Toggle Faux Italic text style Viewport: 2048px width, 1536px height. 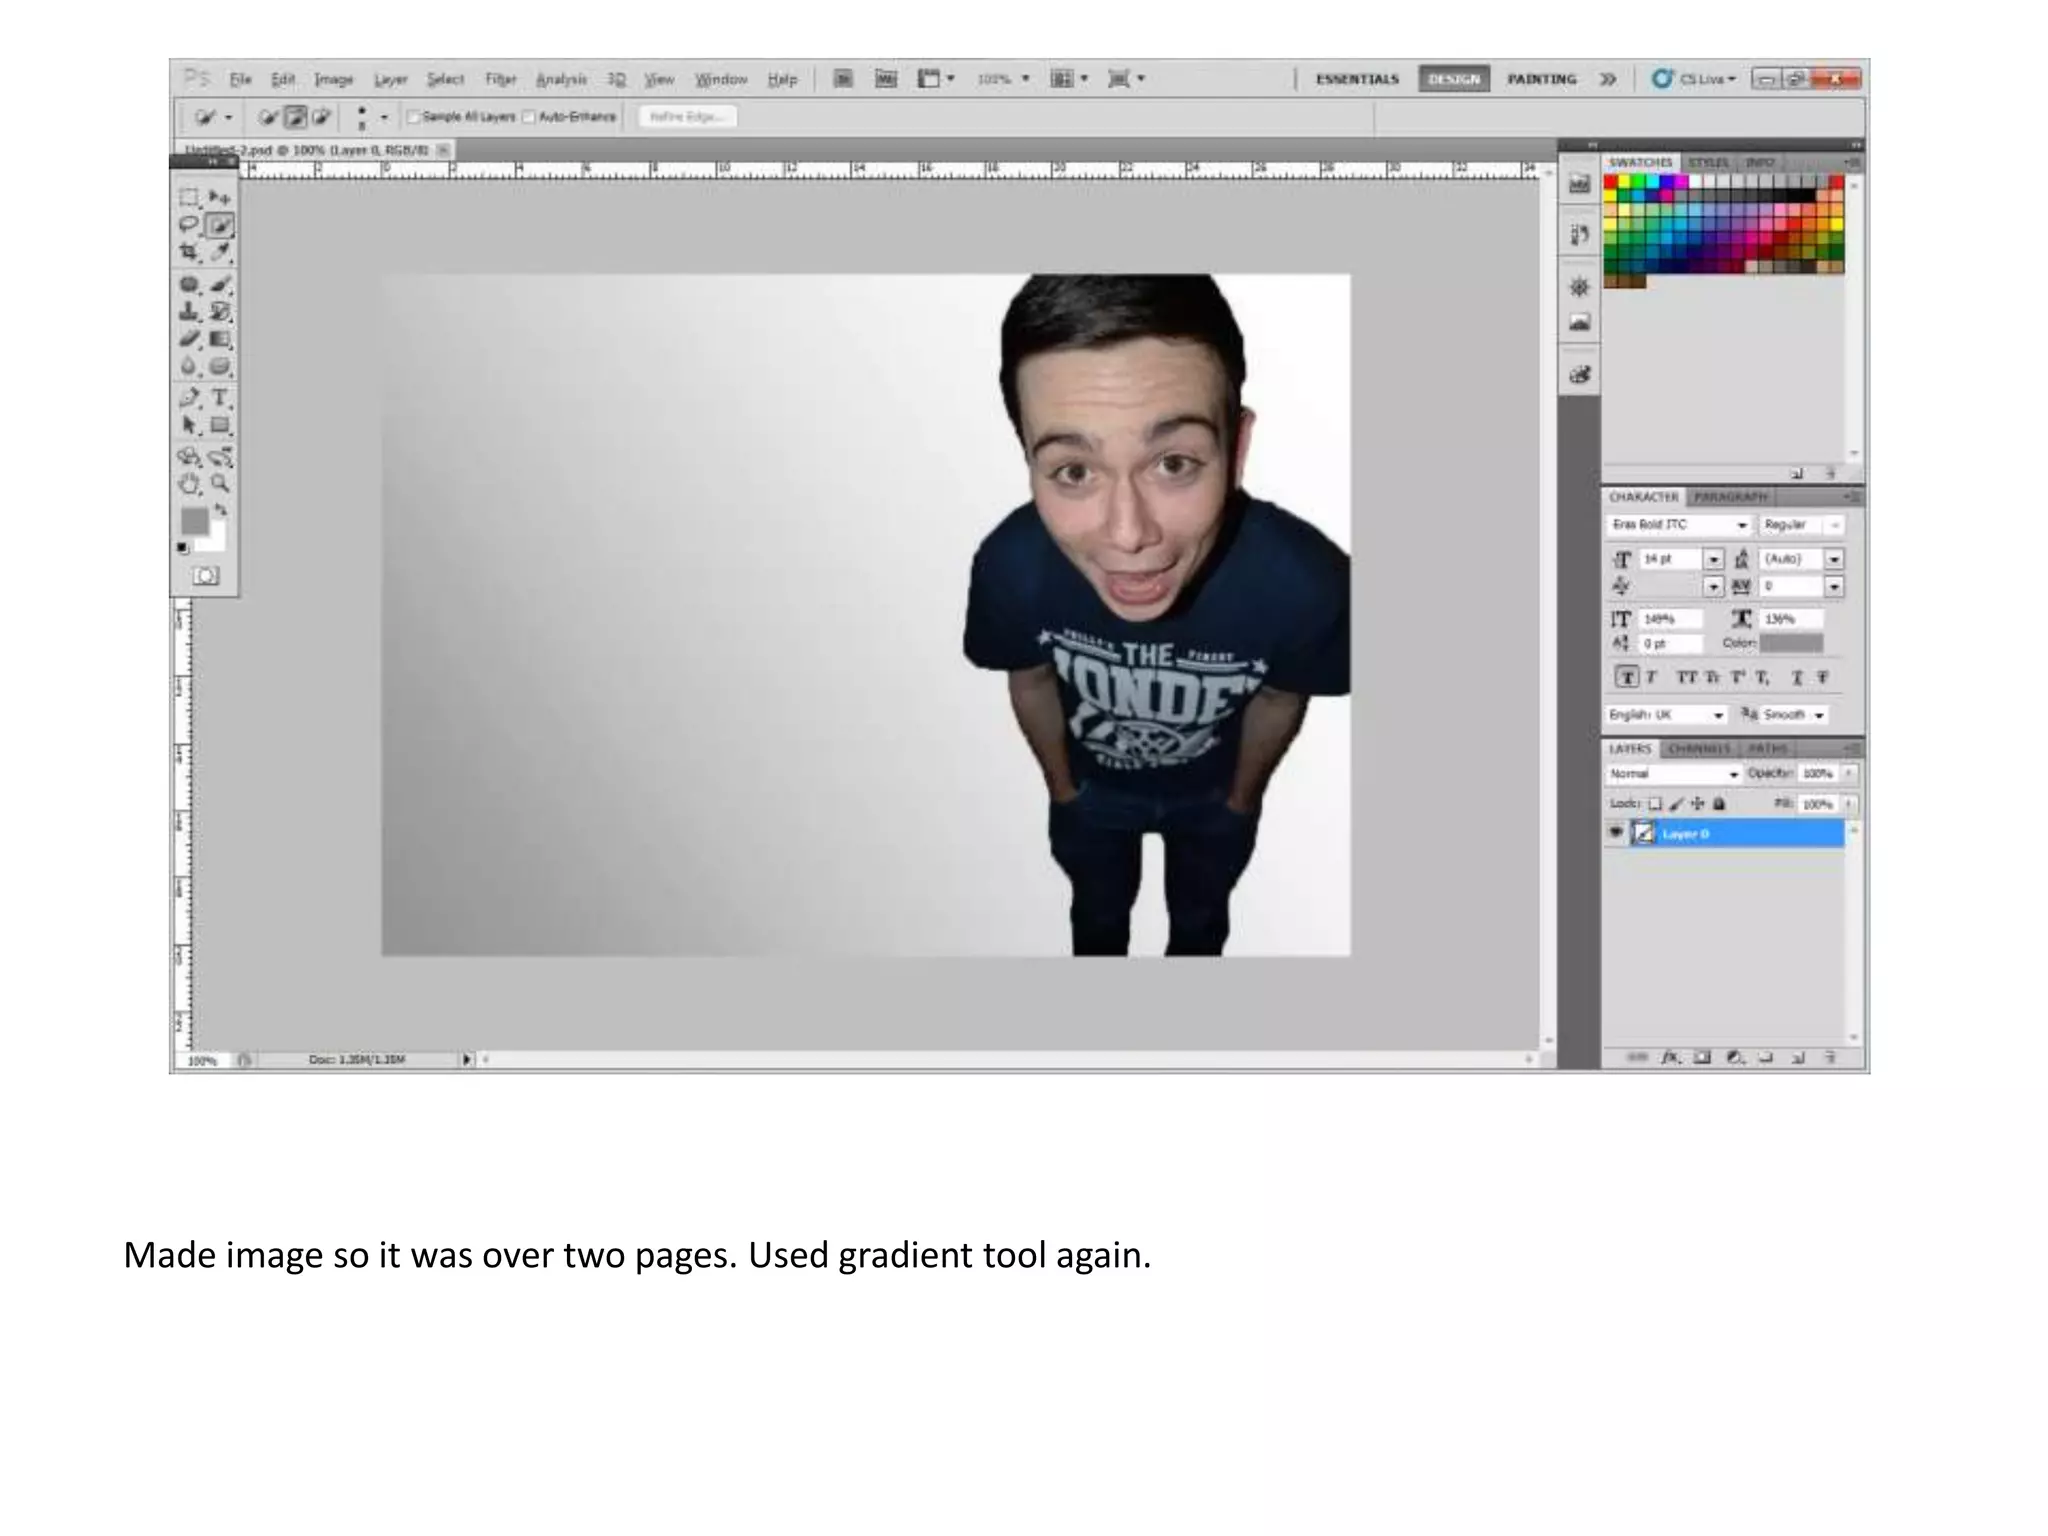1652,678
